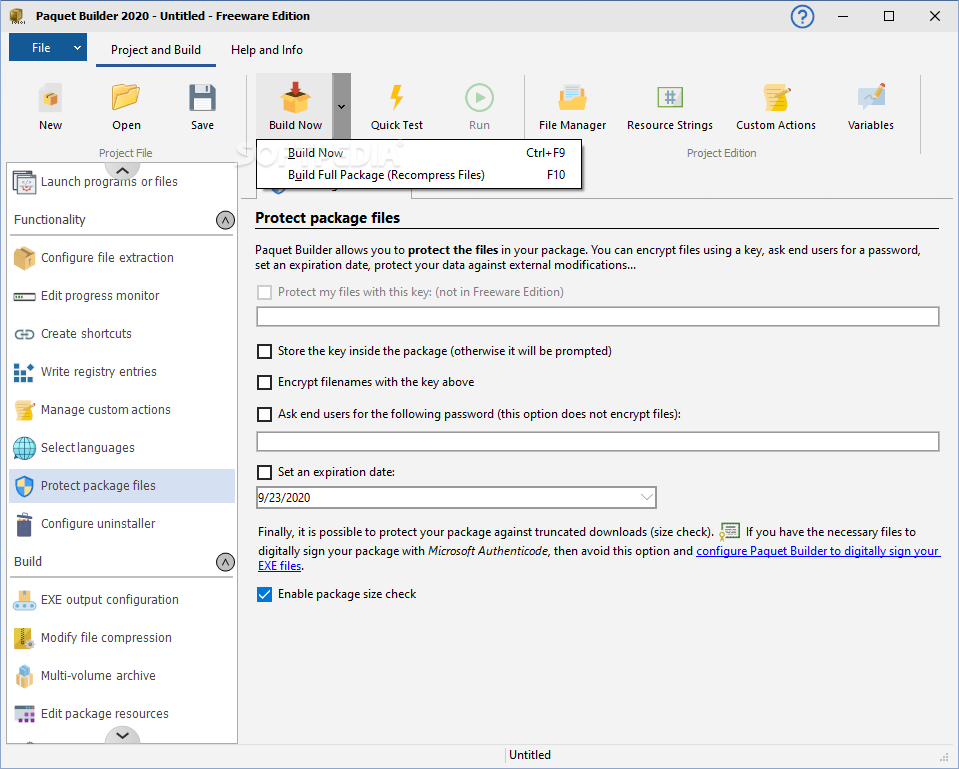
Task: Click the Untitled status bar entry
Action: 530,755
